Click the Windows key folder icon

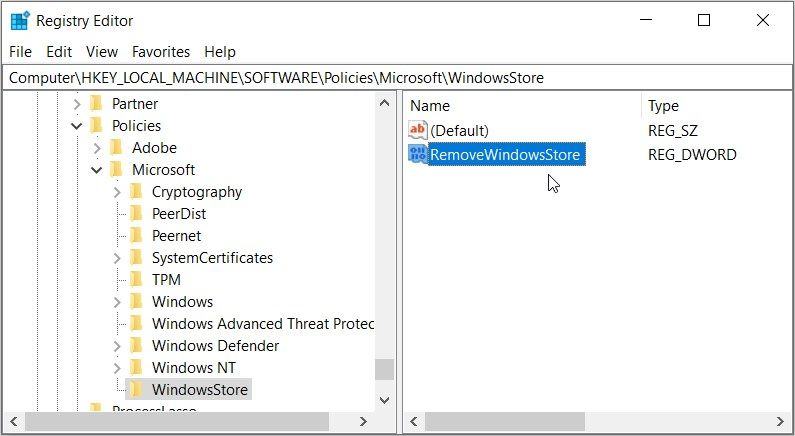coord(136,301)
